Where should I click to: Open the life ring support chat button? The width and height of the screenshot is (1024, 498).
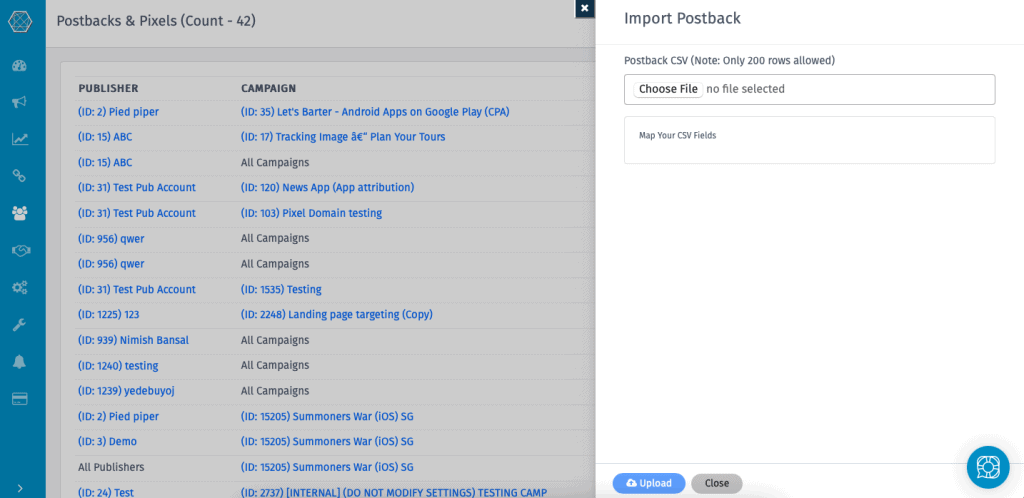(988, 467)
